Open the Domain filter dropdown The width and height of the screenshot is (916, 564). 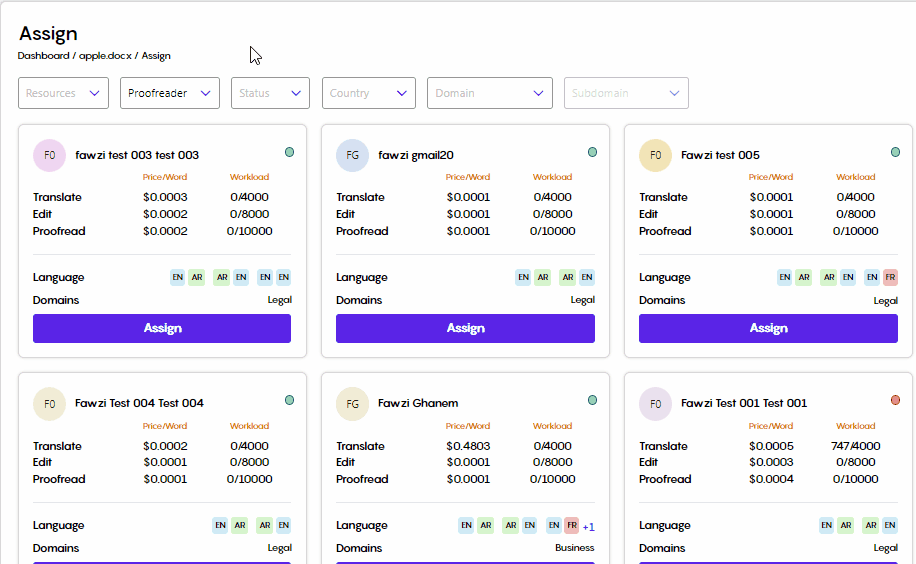point(490,93)
